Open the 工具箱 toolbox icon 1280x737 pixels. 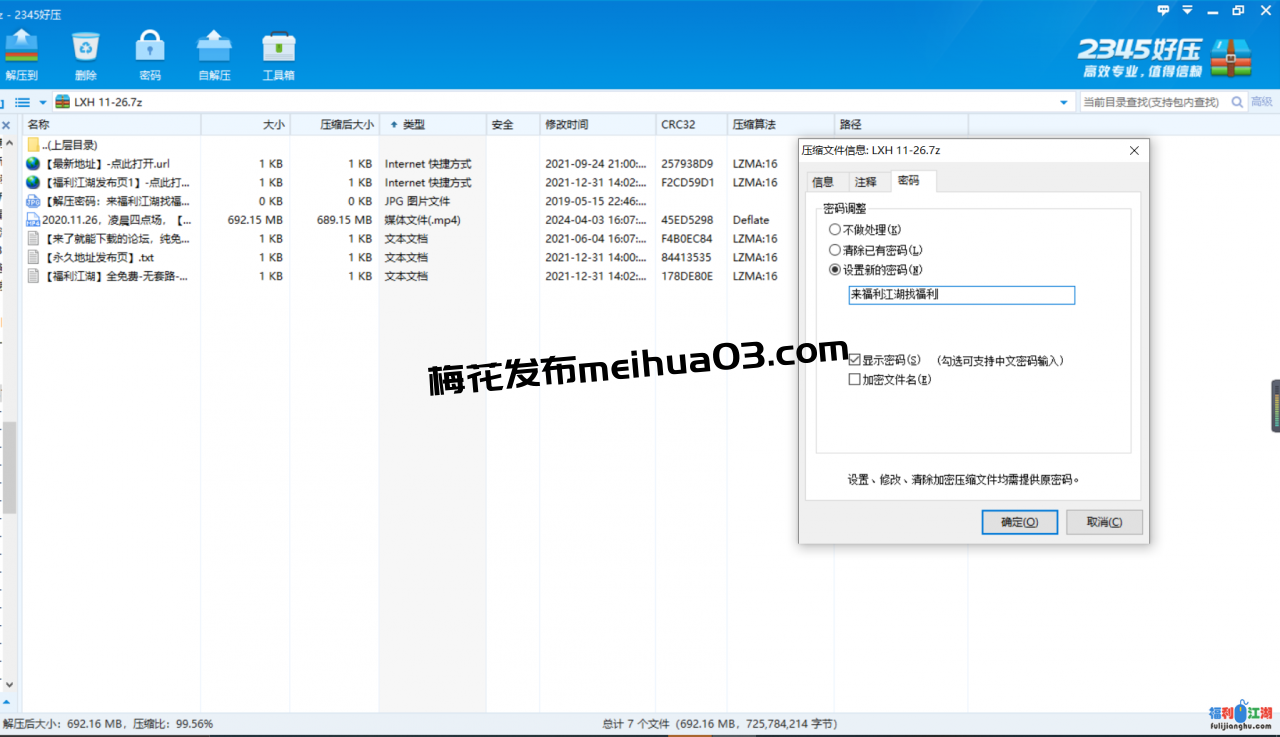click(x=278, y=53)
